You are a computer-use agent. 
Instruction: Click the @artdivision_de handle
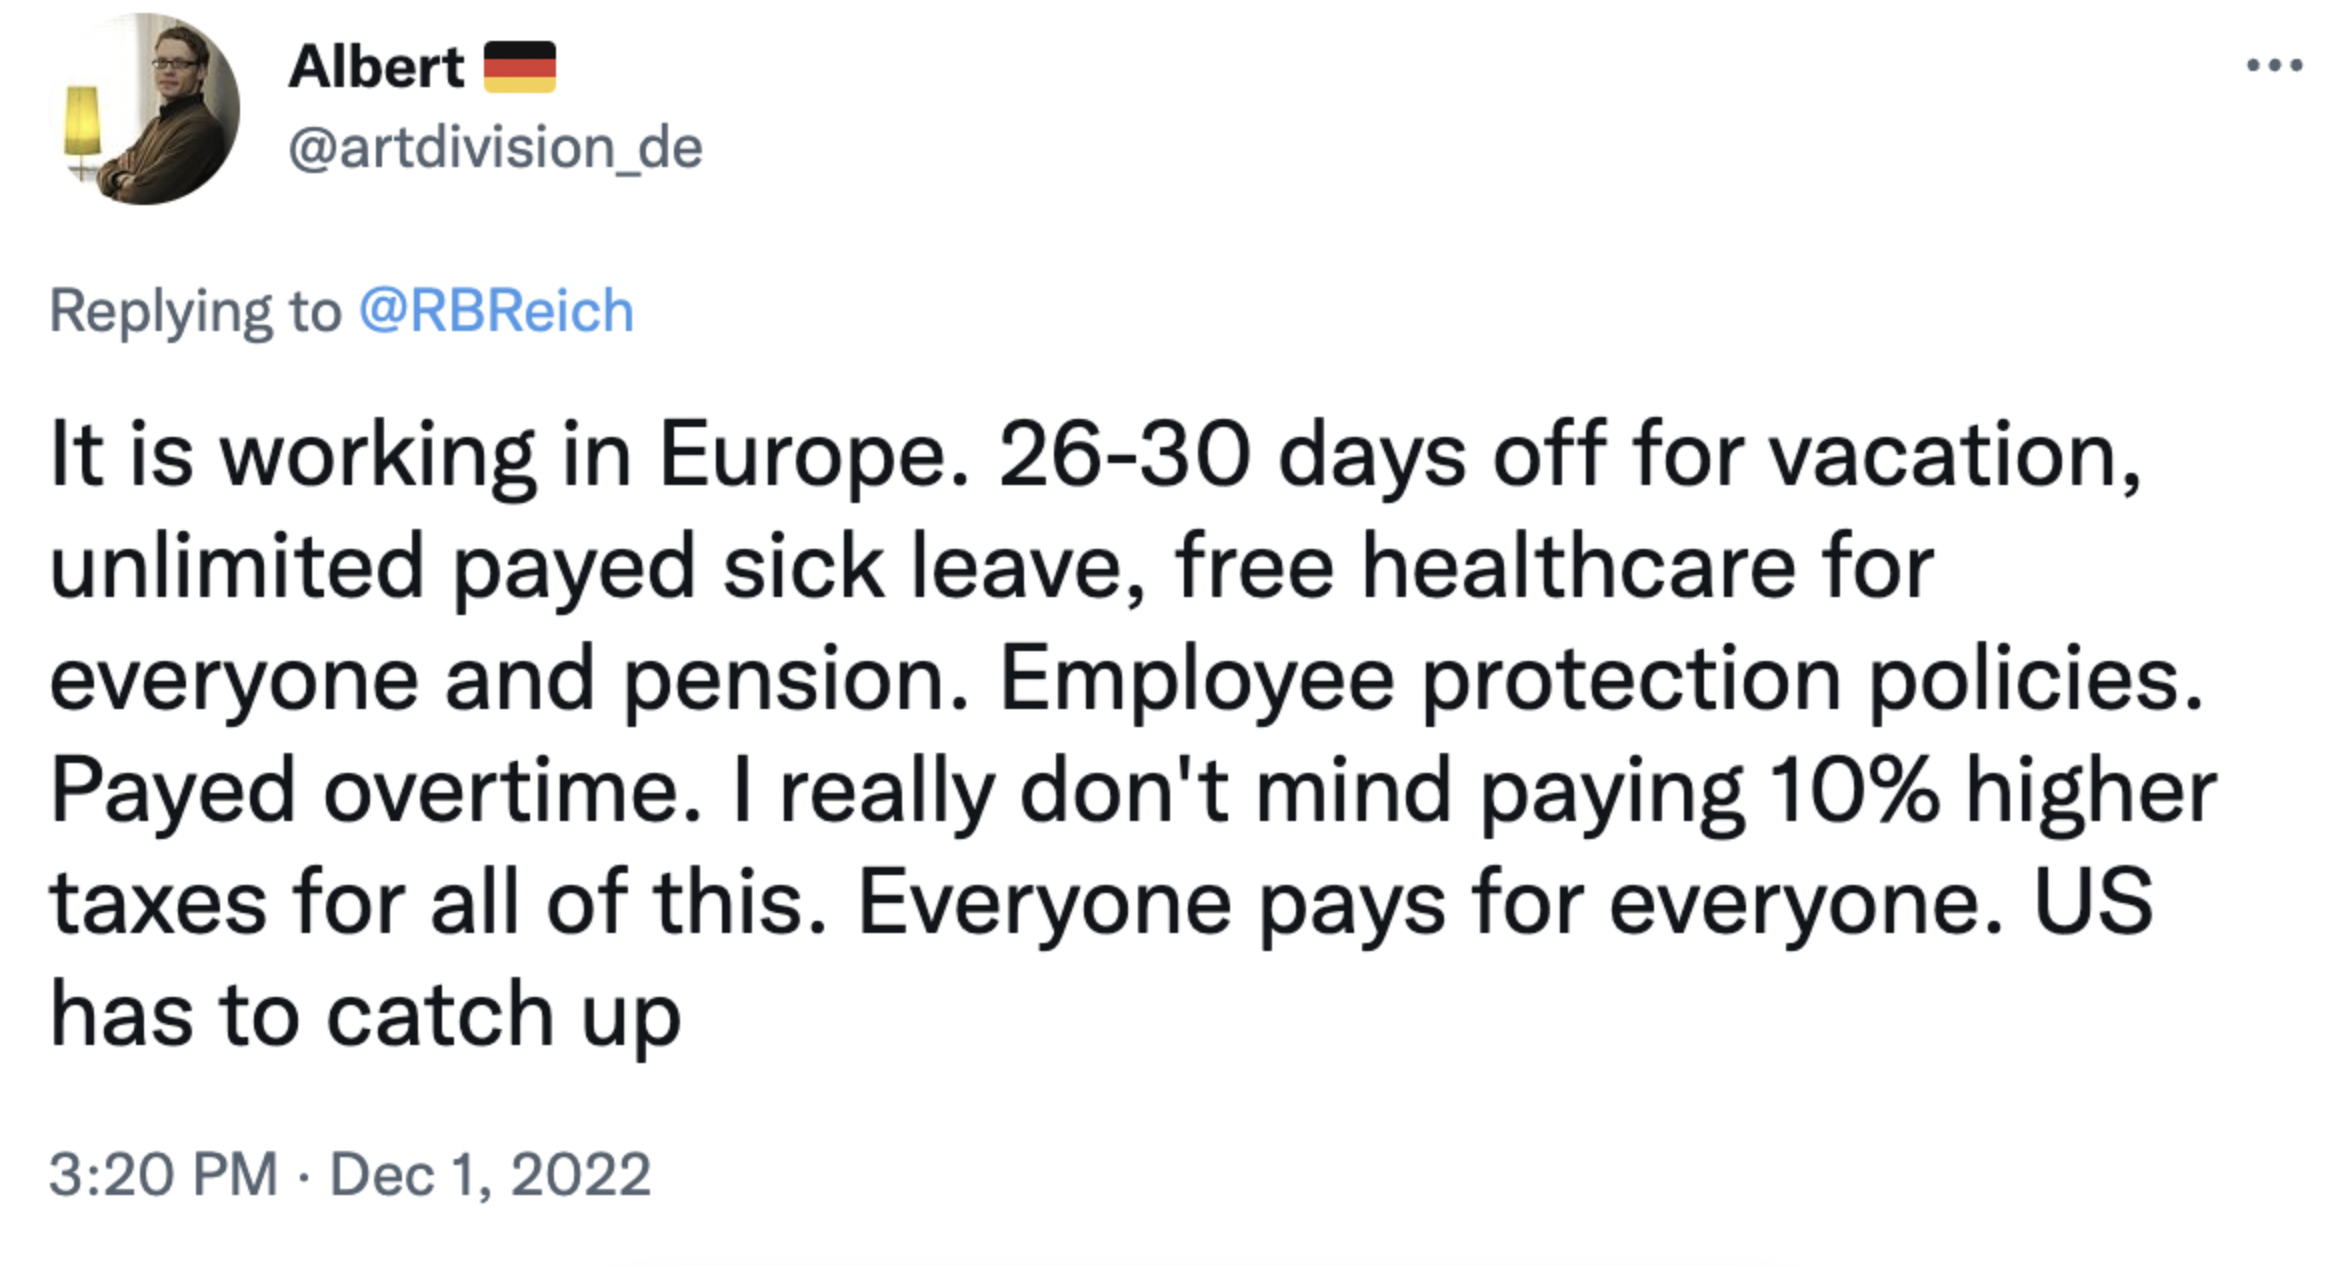point(495,148)
